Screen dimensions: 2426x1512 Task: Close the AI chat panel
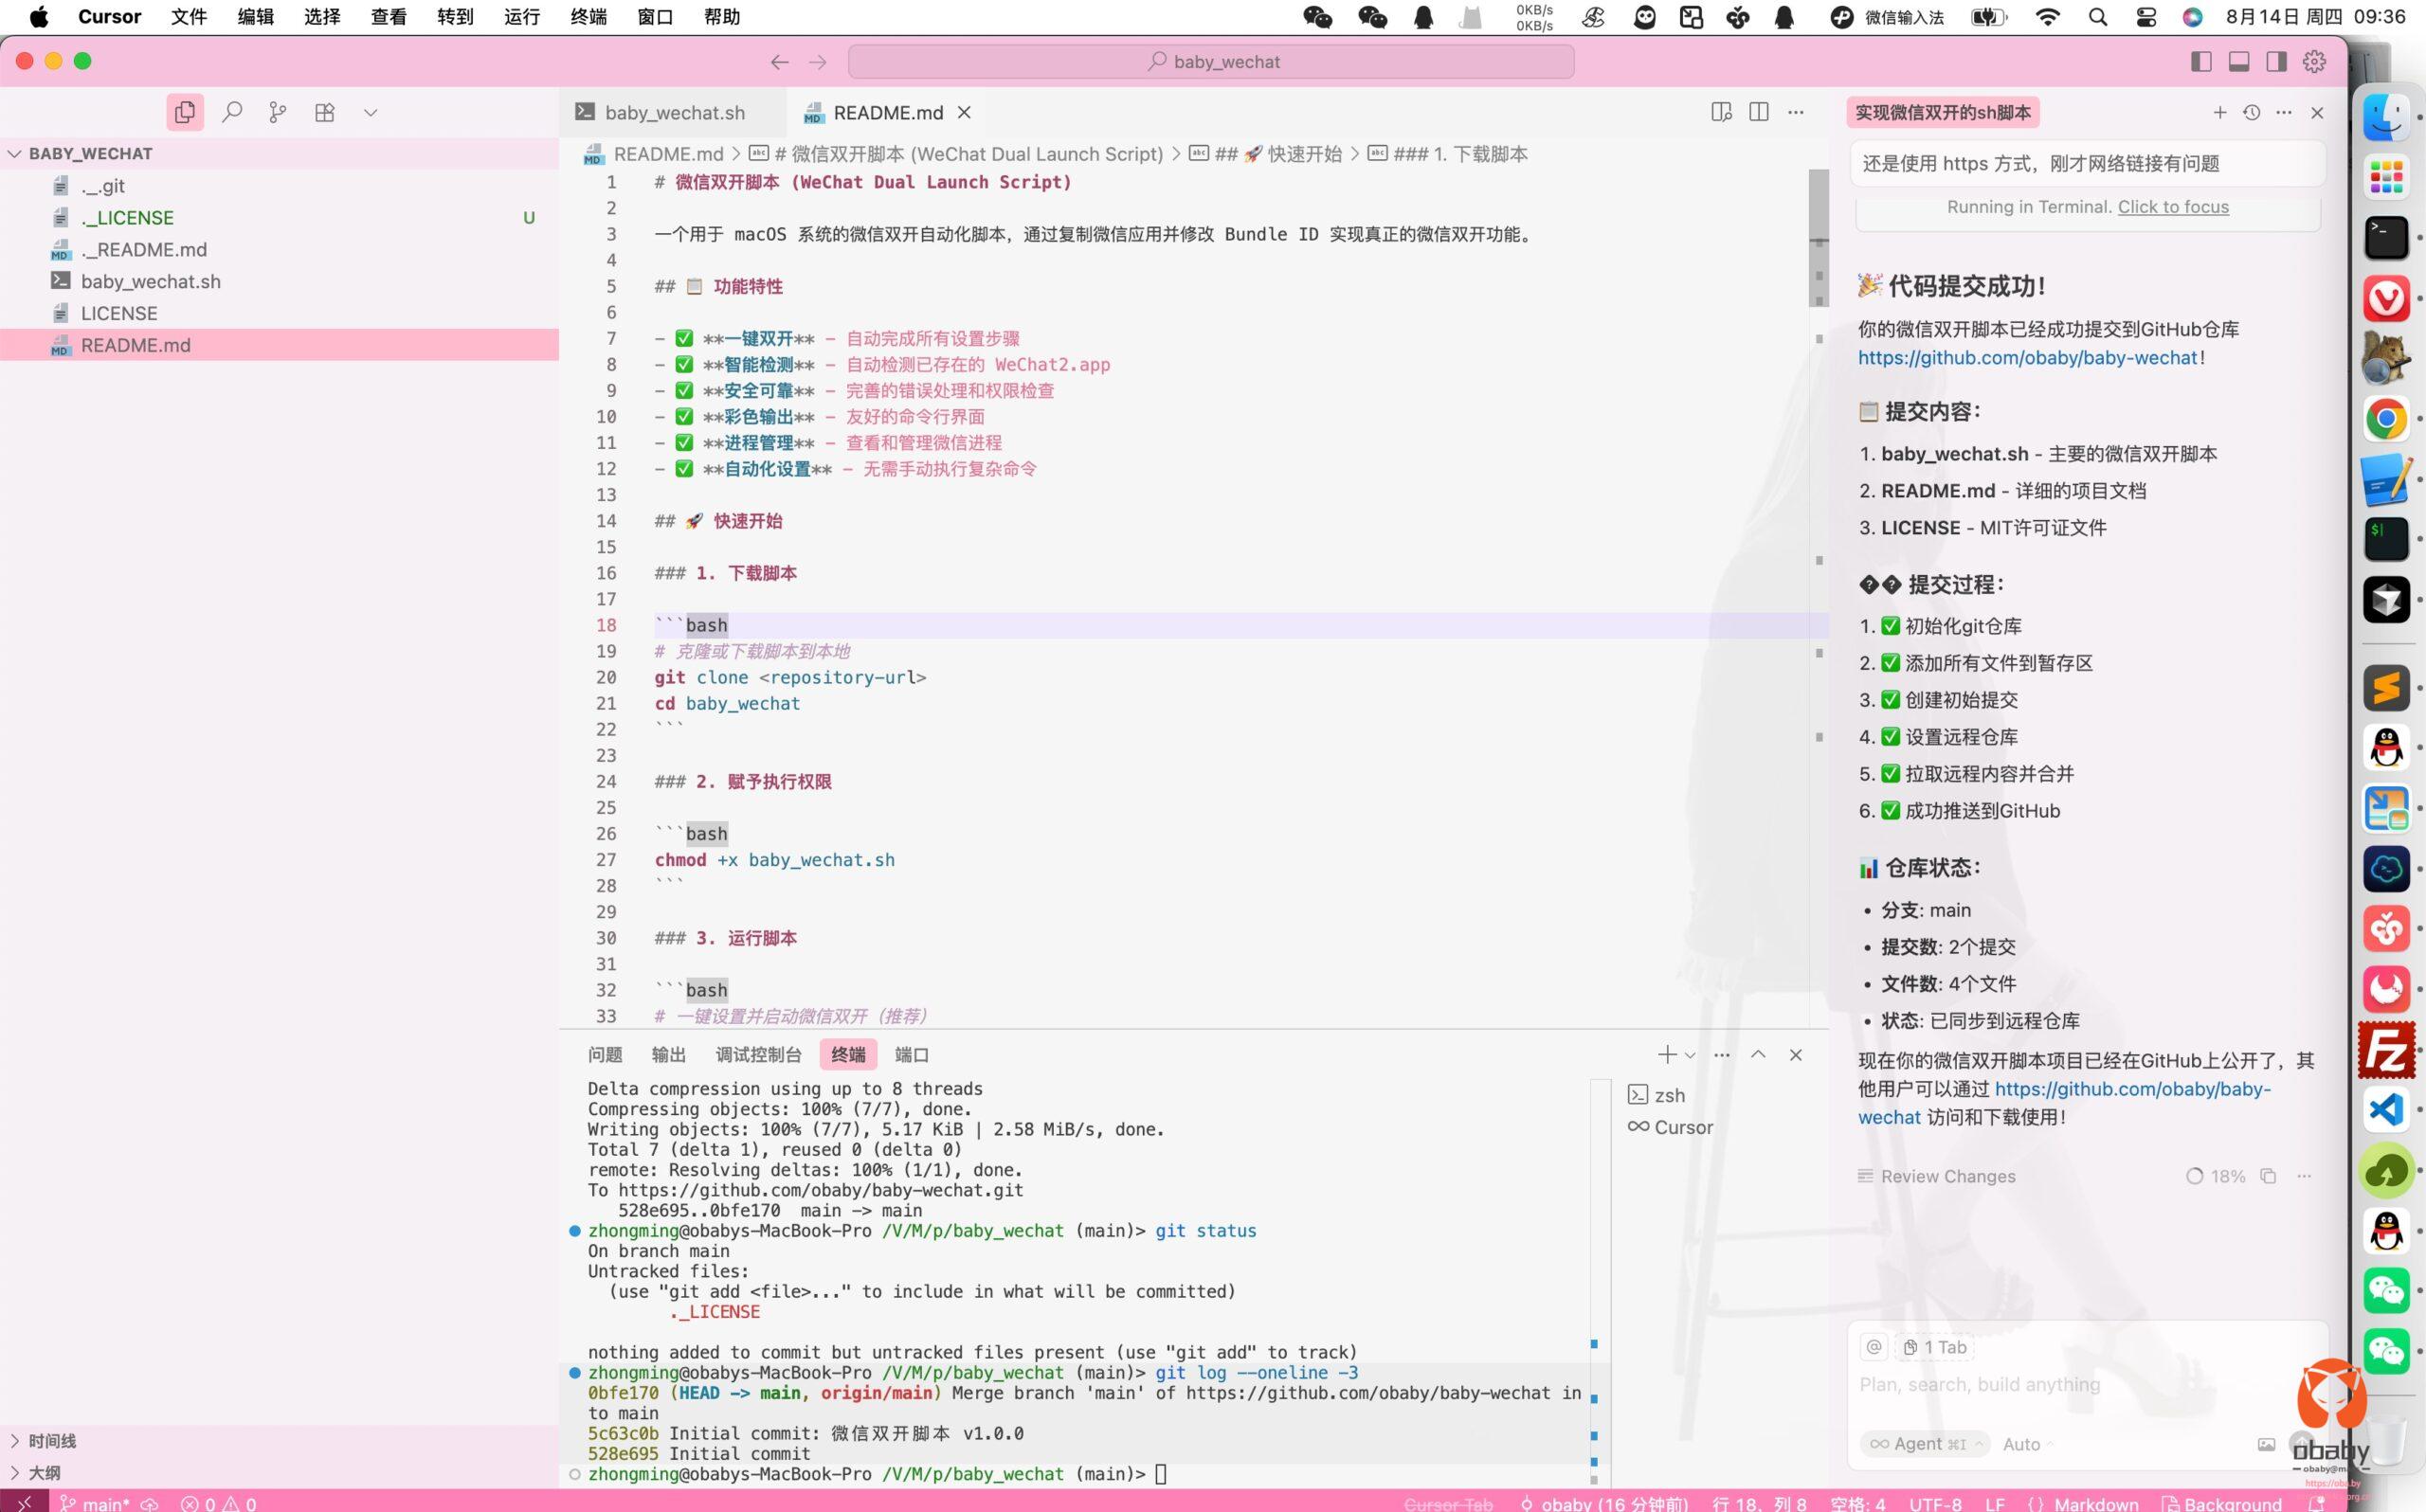click(2317, 112)
